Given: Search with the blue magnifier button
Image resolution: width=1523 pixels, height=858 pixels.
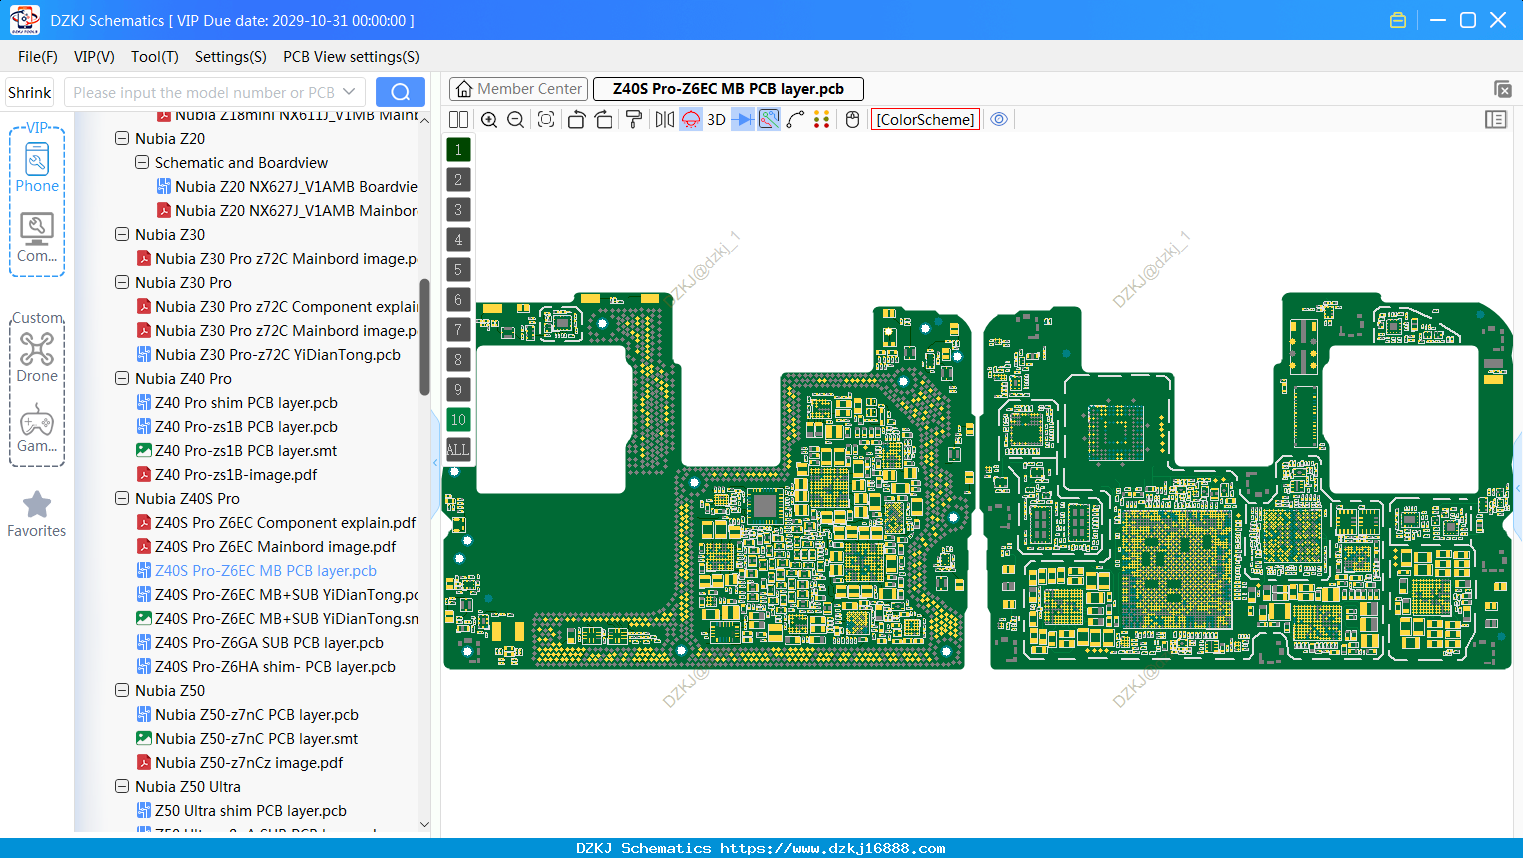Looking at the screenshot, I should pos(400,92).
